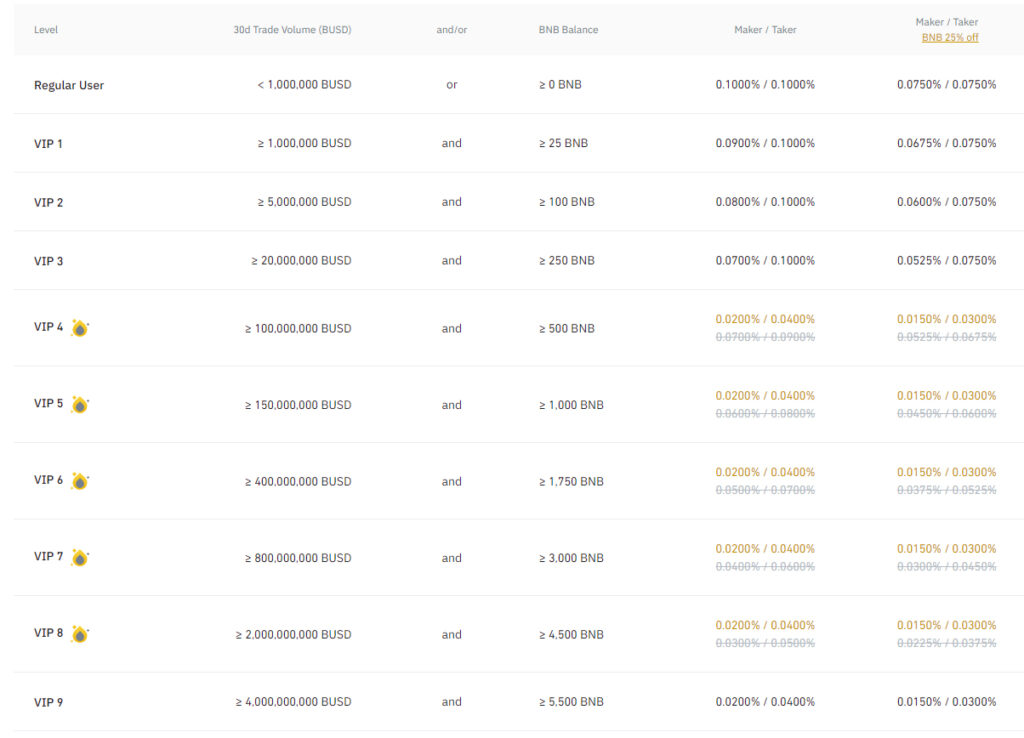Click the "≥ 500 BNB" balance cell

pos(567,329)
